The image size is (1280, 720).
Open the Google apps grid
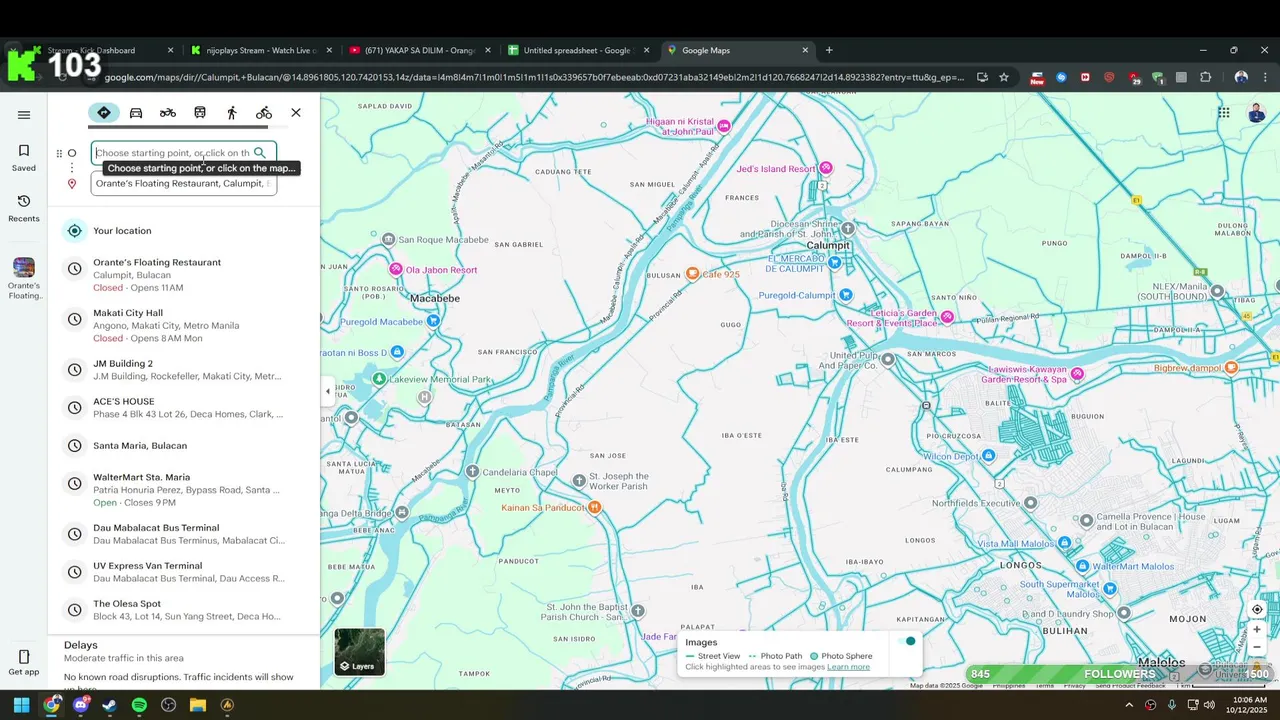click(1224, 113)
